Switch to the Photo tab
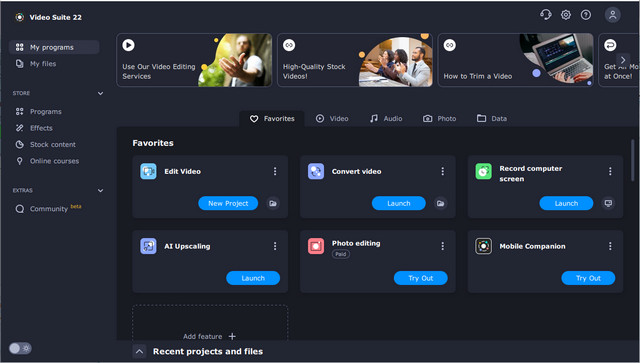Image resolution: width=640 pixels, height=363 pixels. pyautogui.click(x=440, y=119)
